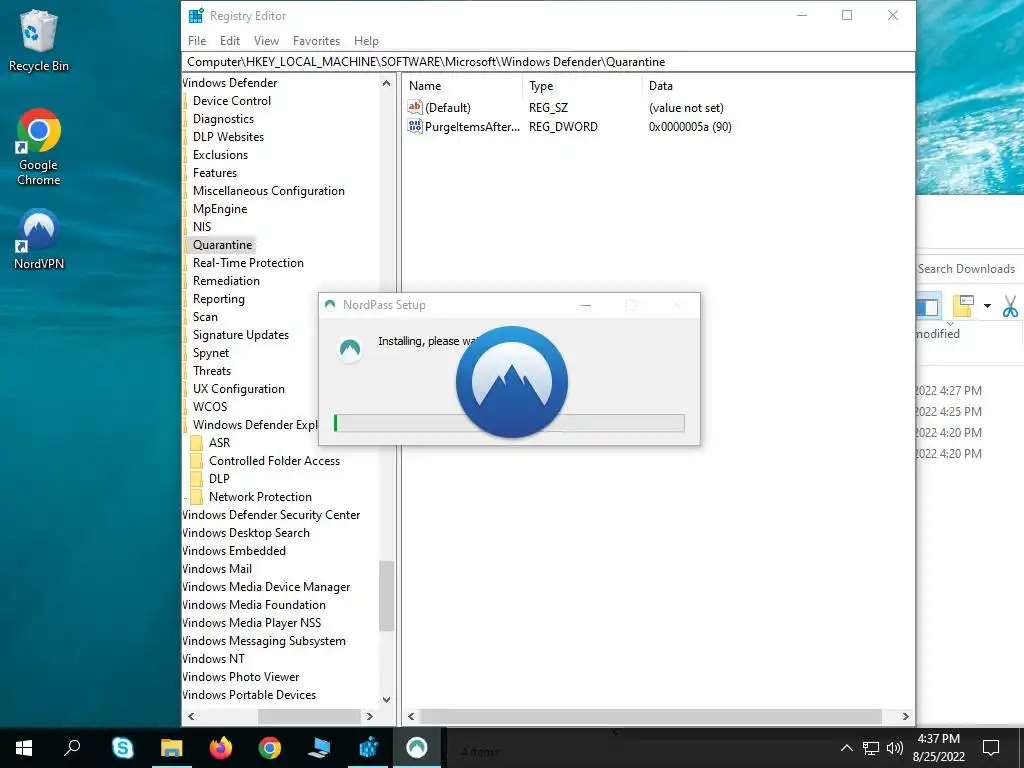Select the MpEngine key

[x=220, y=209]
